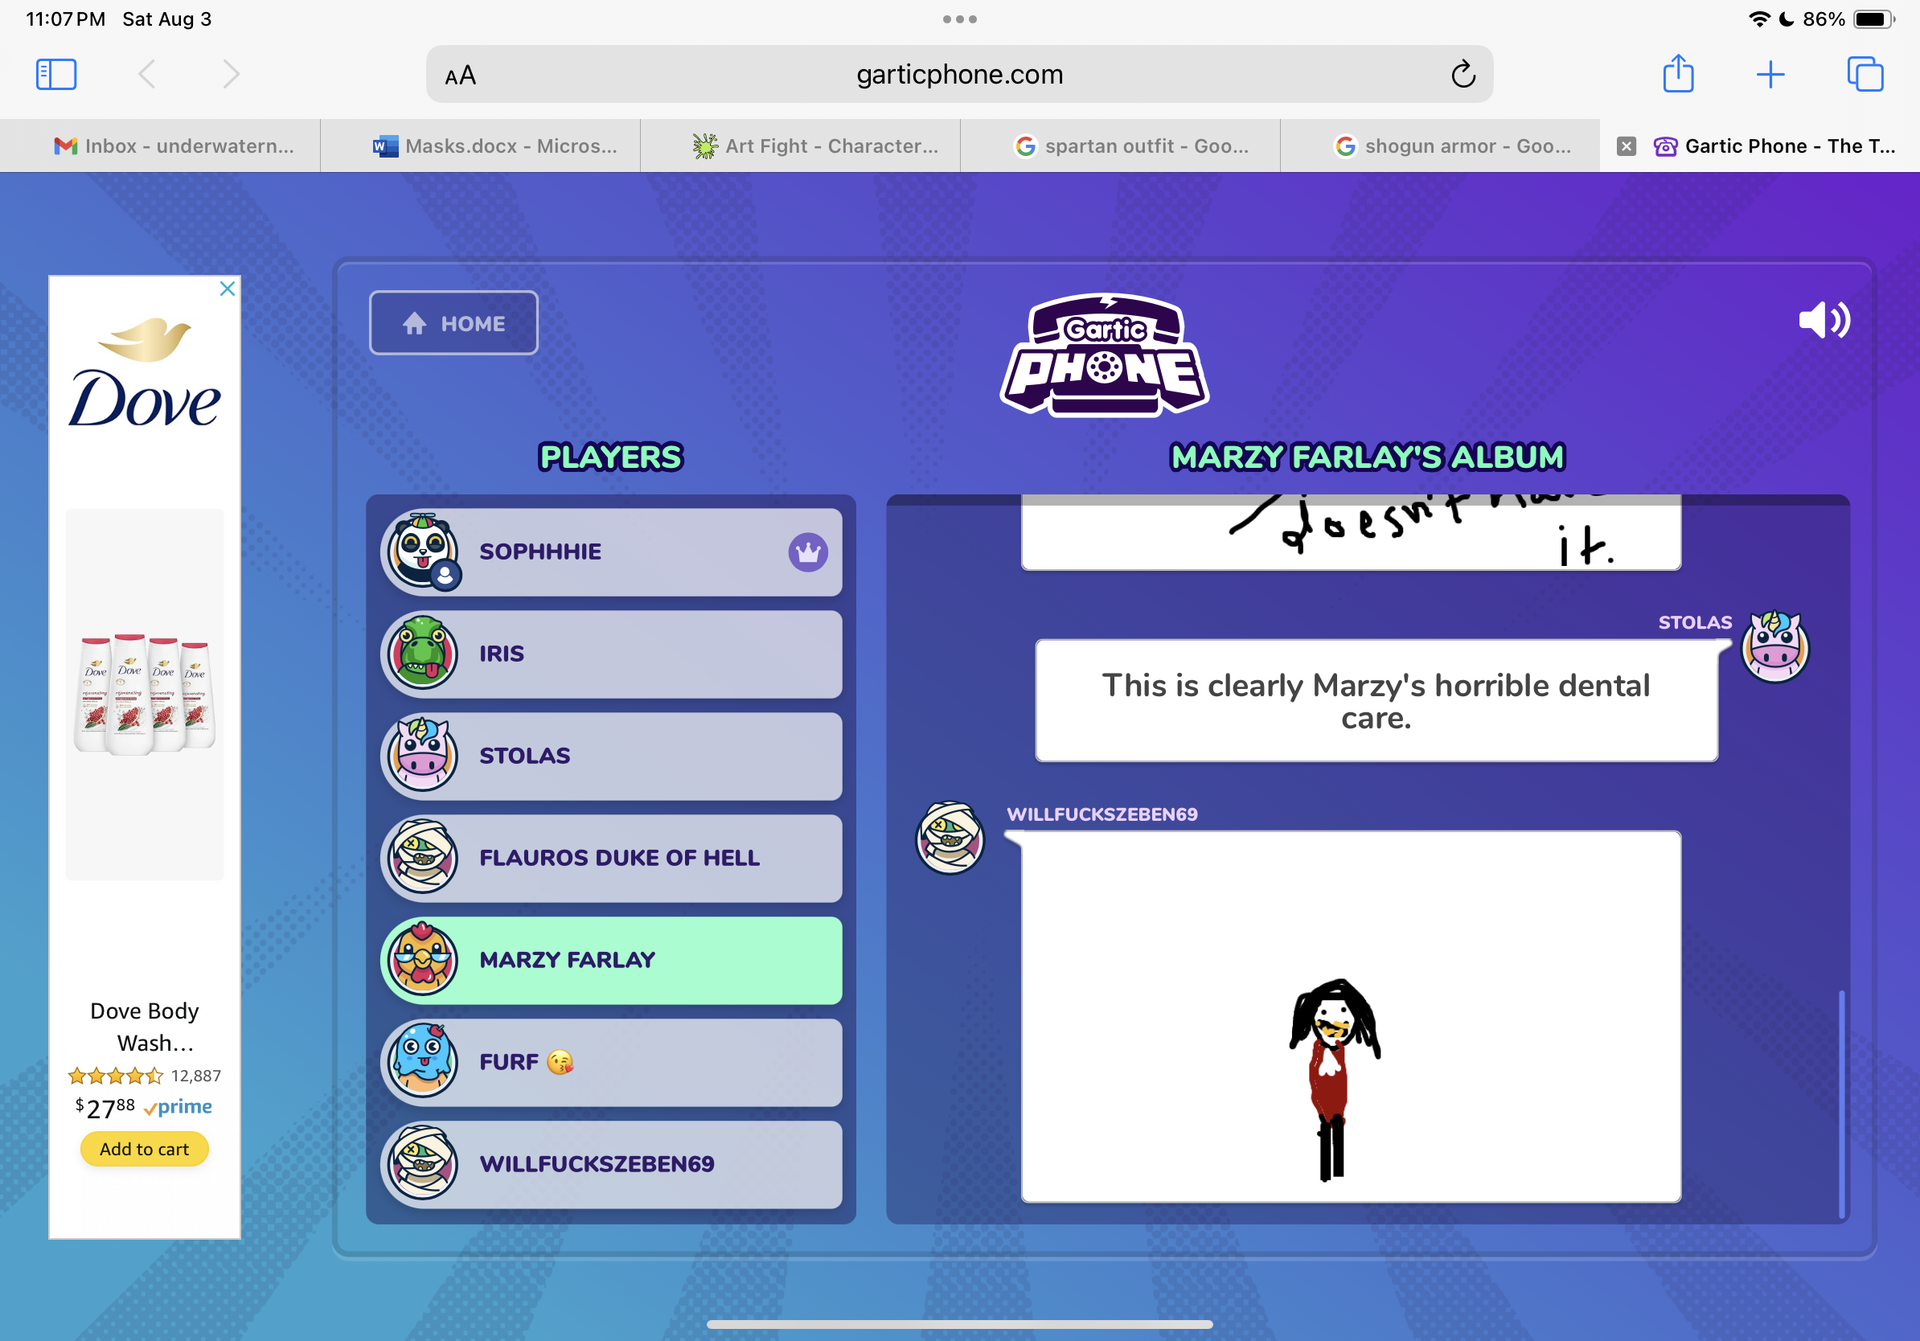Open the handwritten drawing at album top
The width and height of the screenshot is (1920, 1341).
point(1351,532)
